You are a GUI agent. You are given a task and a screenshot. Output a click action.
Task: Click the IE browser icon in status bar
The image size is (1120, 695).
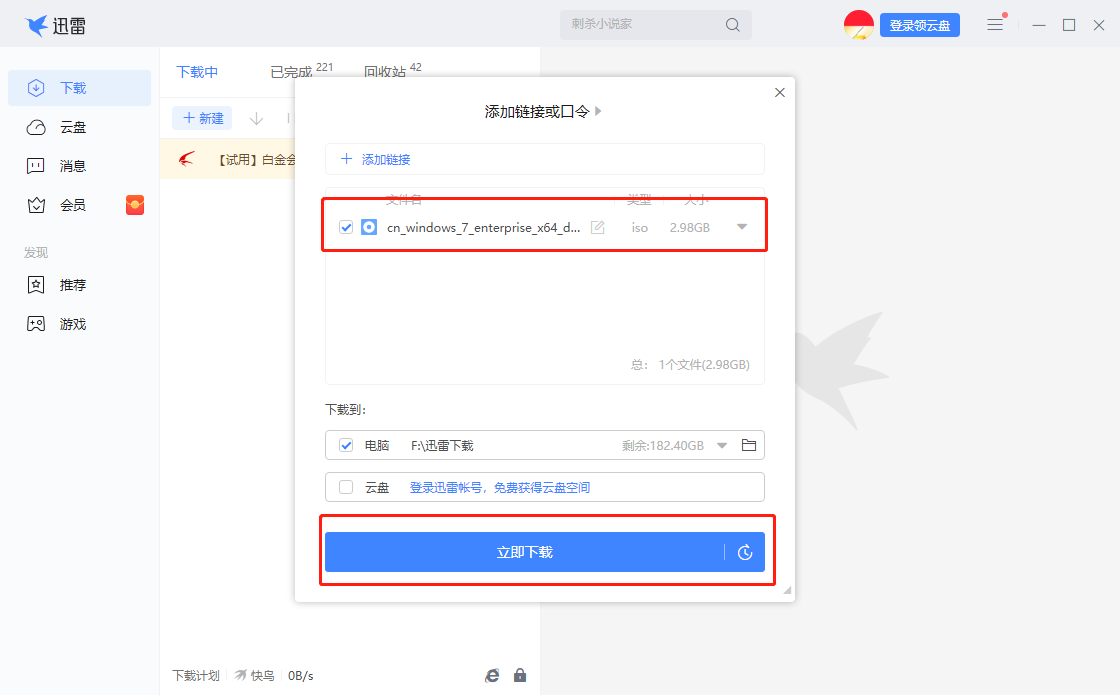click(x=492, y=675)
